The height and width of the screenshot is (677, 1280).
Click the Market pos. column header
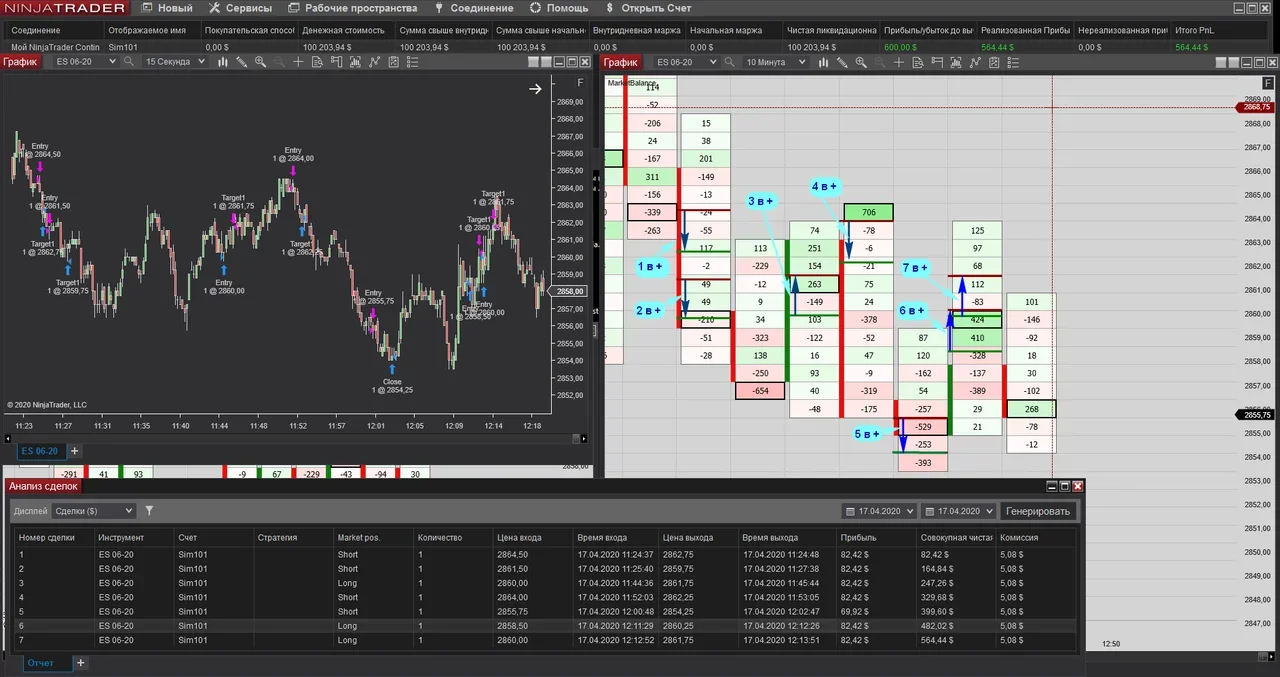pos(373,538)
